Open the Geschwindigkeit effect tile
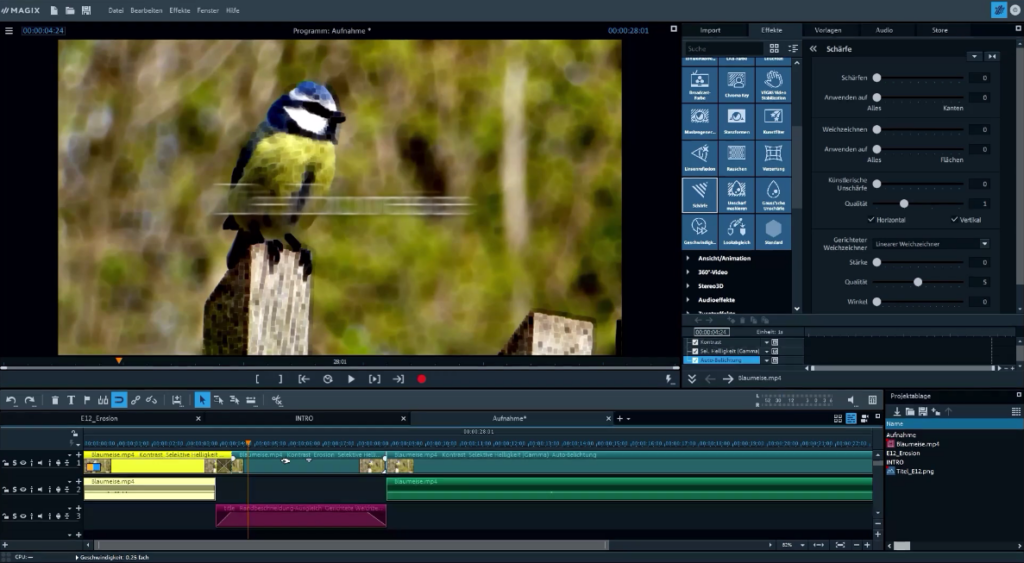This screenshot has height=563, width=1024. click(699, 231)
